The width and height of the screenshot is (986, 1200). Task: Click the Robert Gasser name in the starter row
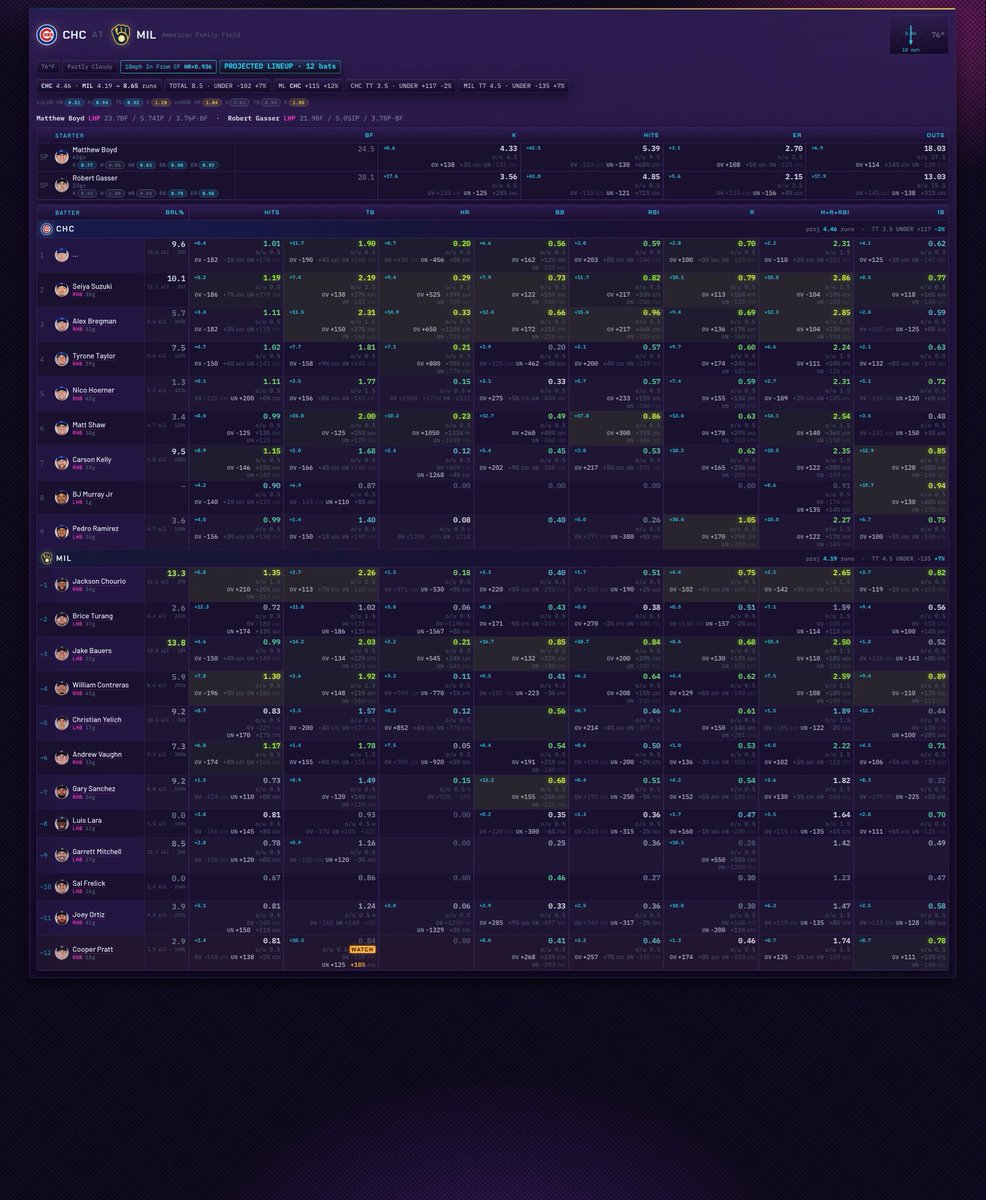pos(96,178)
